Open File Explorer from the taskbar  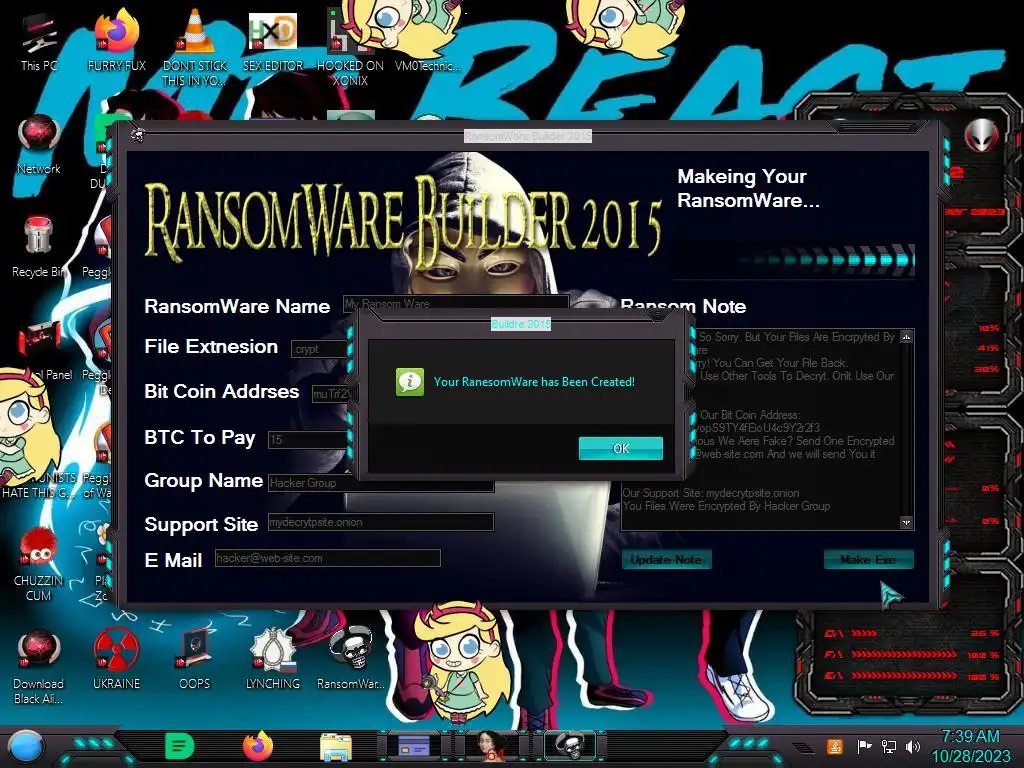[x=336, y=747]
